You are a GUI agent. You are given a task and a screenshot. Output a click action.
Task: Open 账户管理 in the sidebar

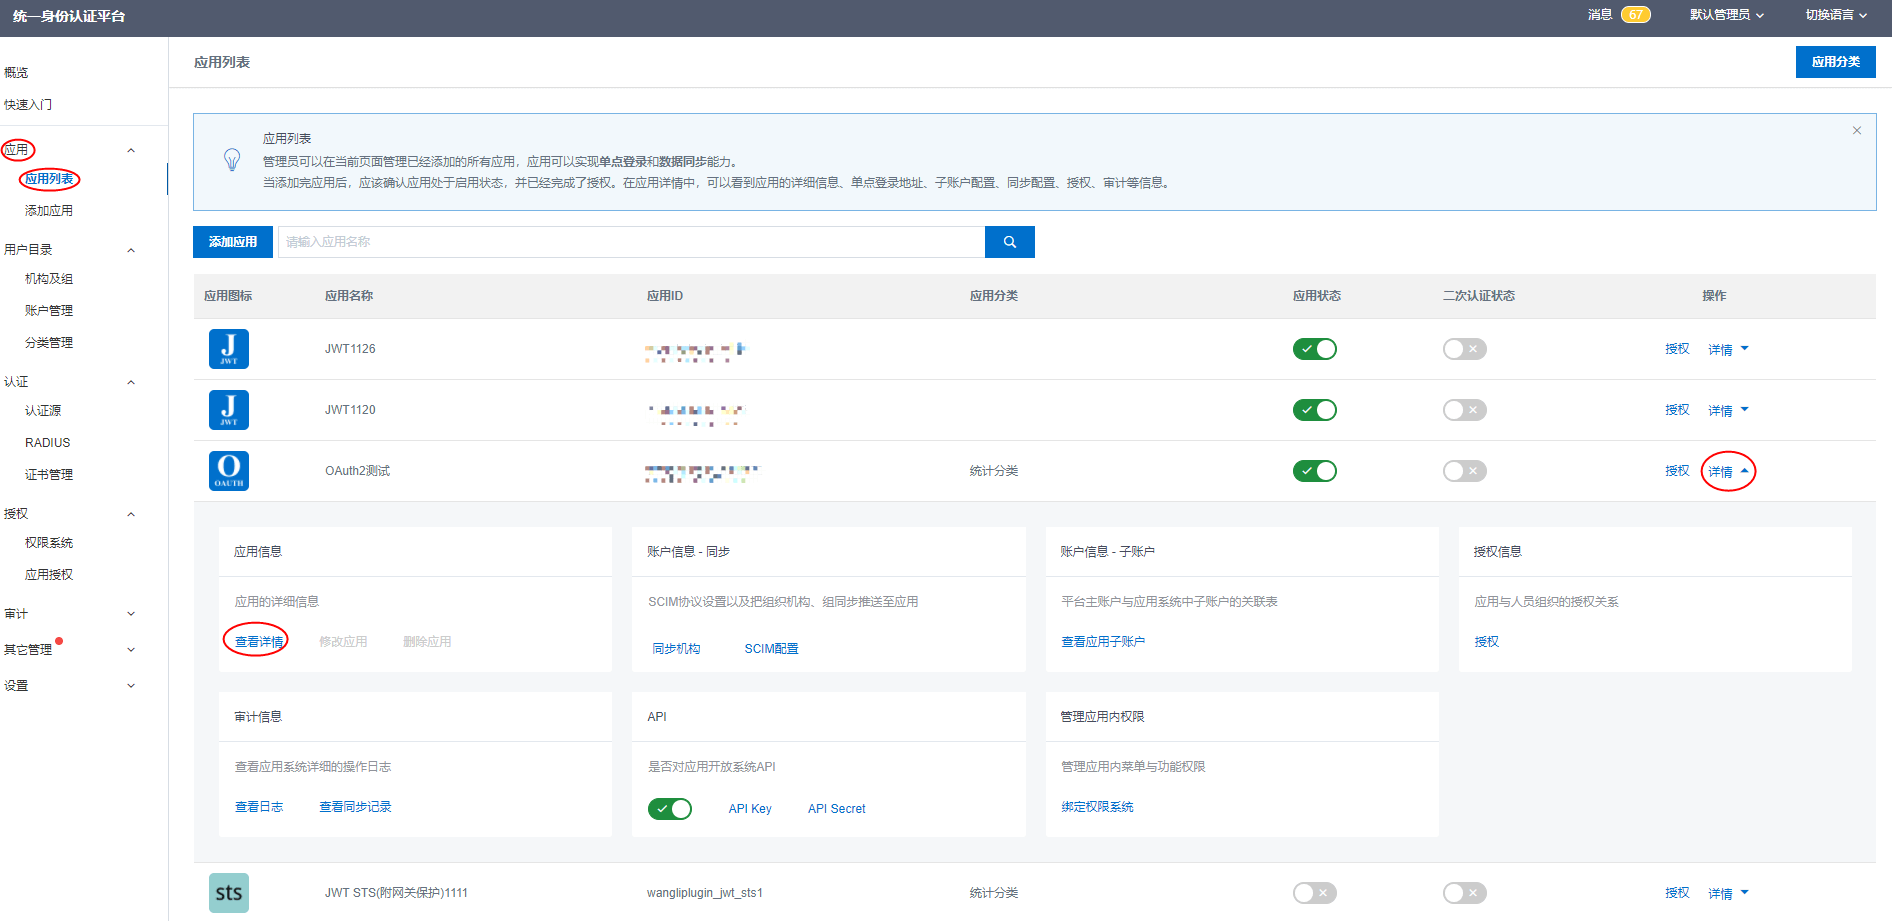[x=49, y=311]
